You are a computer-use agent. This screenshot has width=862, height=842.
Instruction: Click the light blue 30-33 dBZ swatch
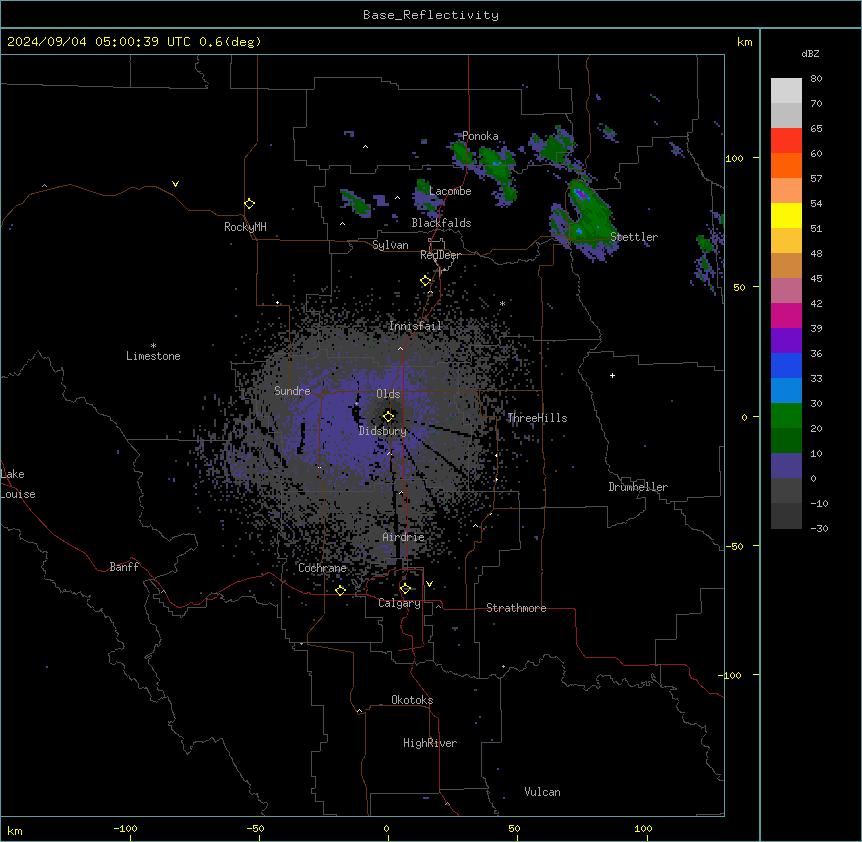pyautogui.click(x=786, y=391)
